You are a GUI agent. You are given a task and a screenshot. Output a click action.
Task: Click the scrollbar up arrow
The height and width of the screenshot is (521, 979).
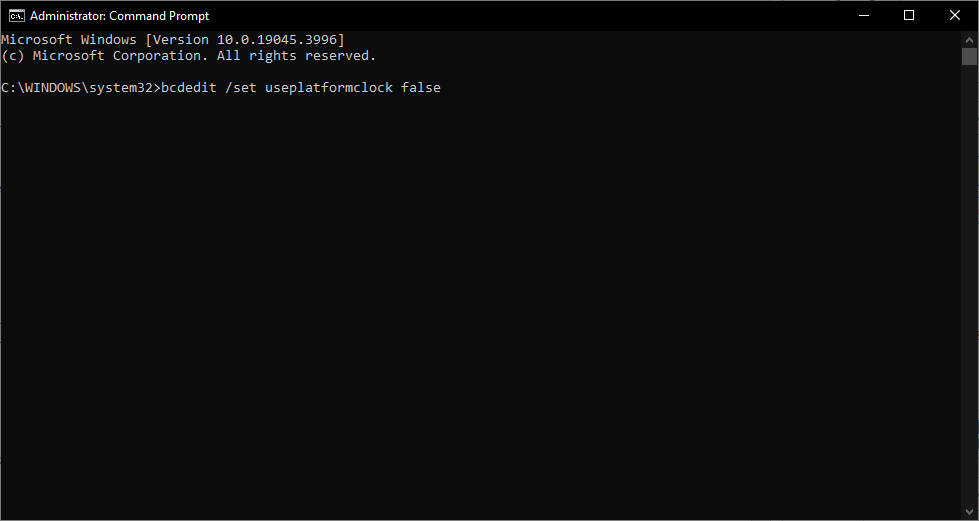tap(969, 38)
